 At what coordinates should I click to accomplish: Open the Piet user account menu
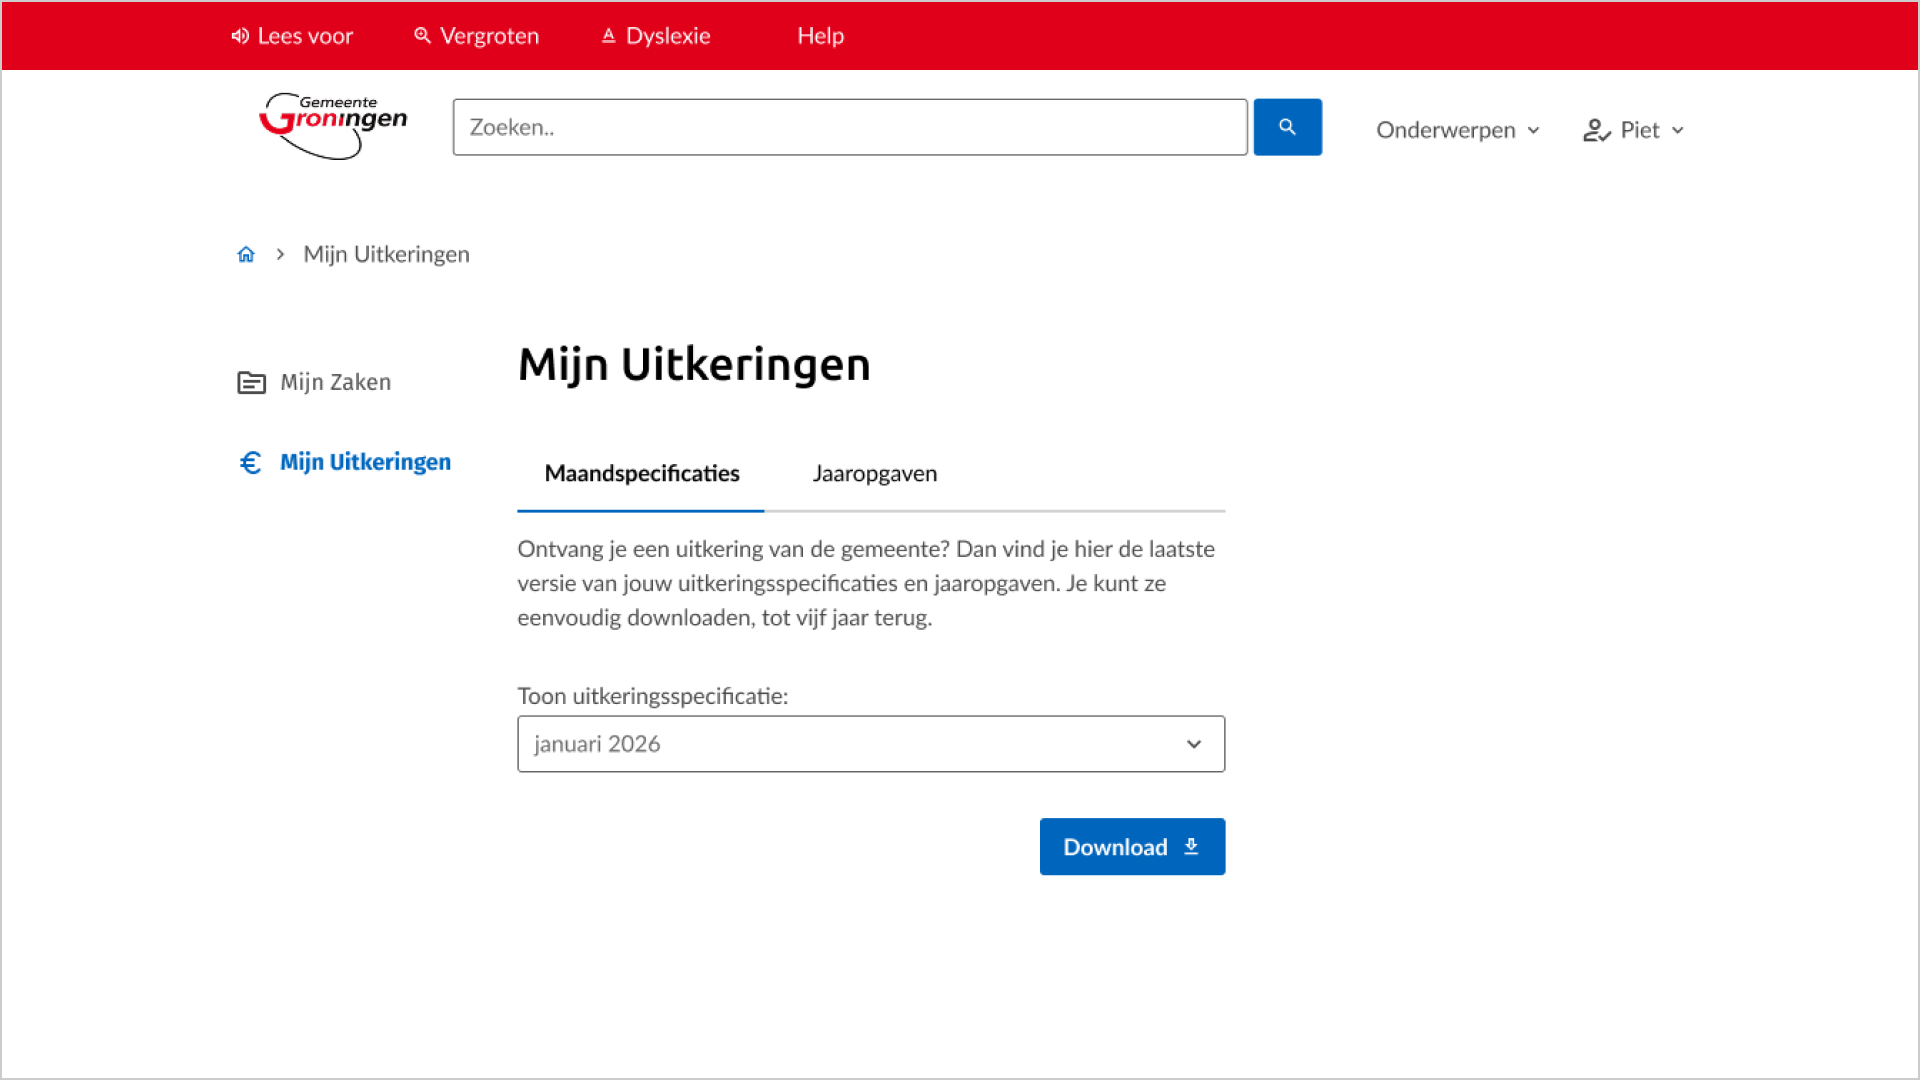click(x=1634, y=130)
